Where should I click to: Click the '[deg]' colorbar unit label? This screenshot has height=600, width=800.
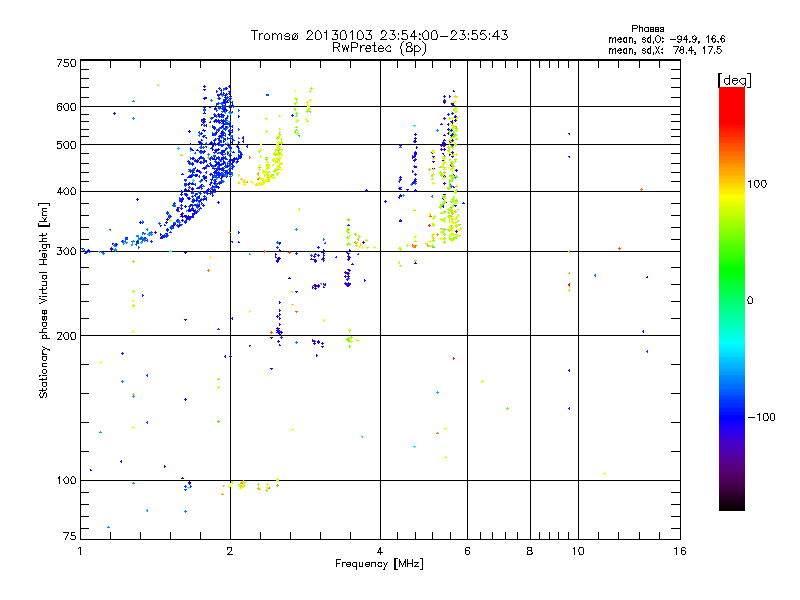734,80
